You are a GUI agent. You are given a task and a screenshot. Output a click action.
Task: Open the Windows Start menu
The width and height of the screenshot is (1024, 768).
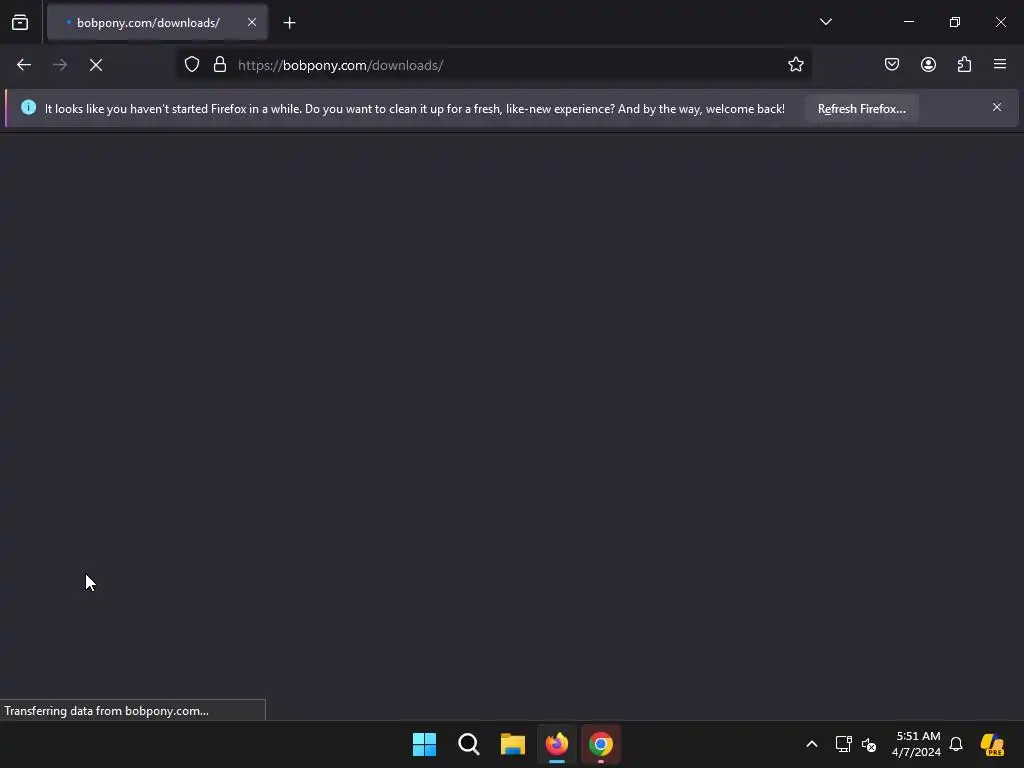point(424,744)
